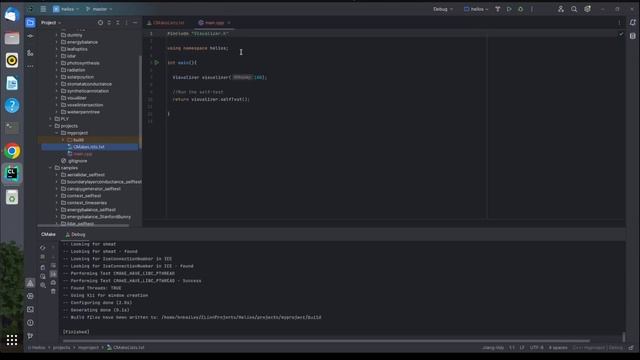Open the Debug build profile dropdown

[x=443, y=9]
